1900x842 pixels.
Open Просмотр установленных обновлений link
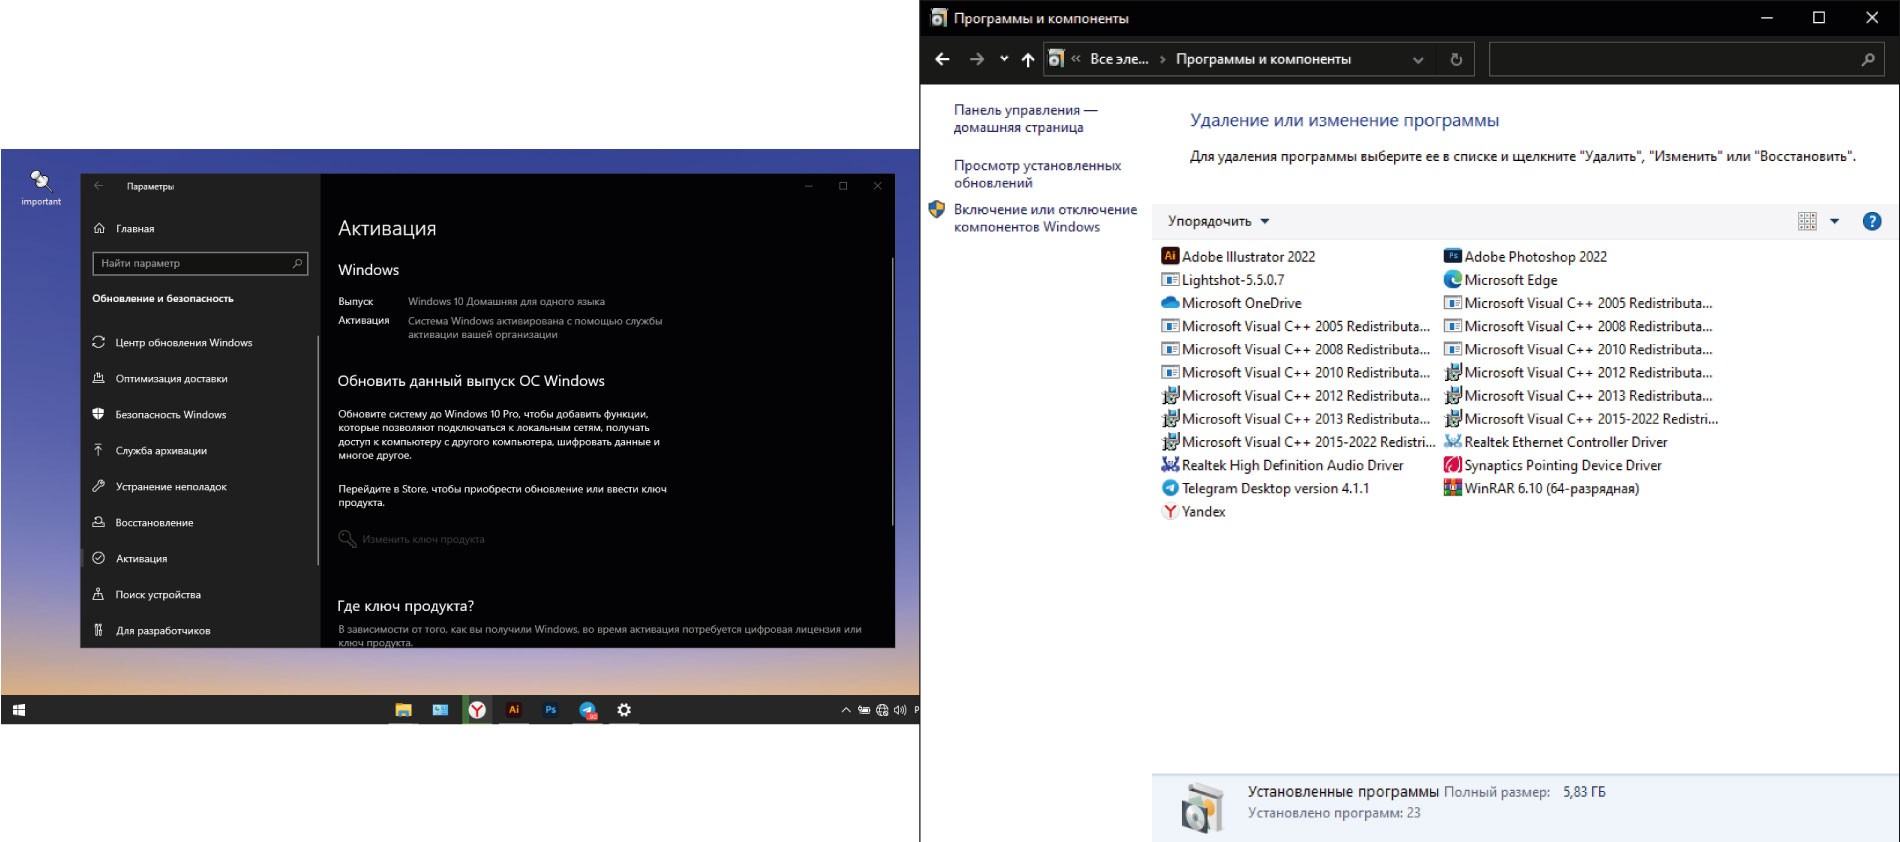1037,174
